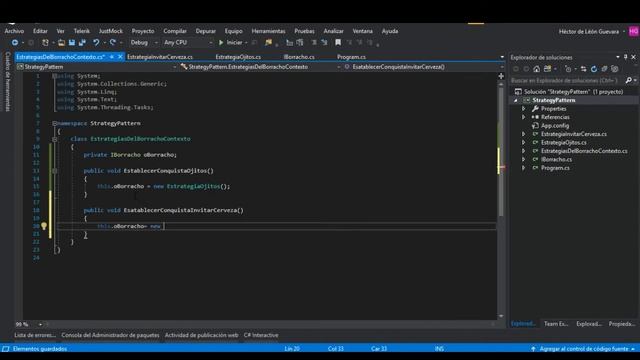Click the Collapse All icon in Solution Explorer
Image resolution: width=640 pixels, height=360 pixels.
tap(604, 69)
